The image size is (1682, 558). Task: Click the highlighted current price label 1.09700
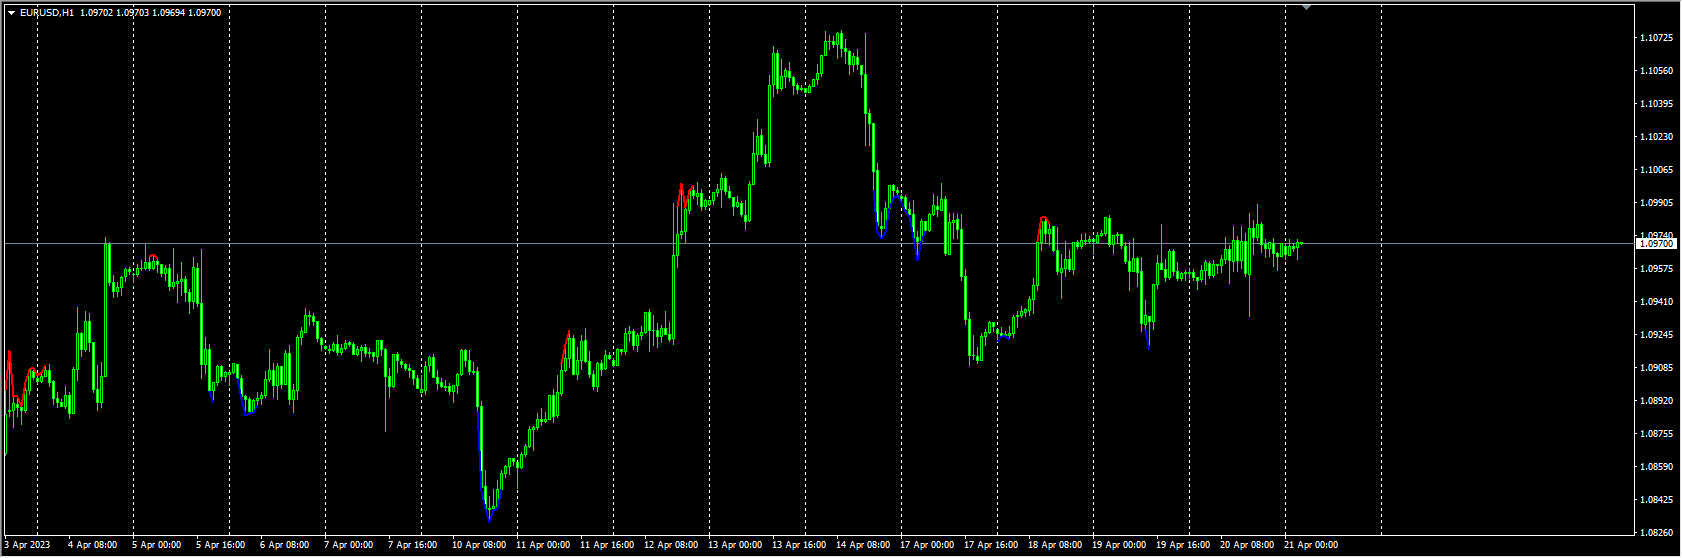click(1657, 243)
